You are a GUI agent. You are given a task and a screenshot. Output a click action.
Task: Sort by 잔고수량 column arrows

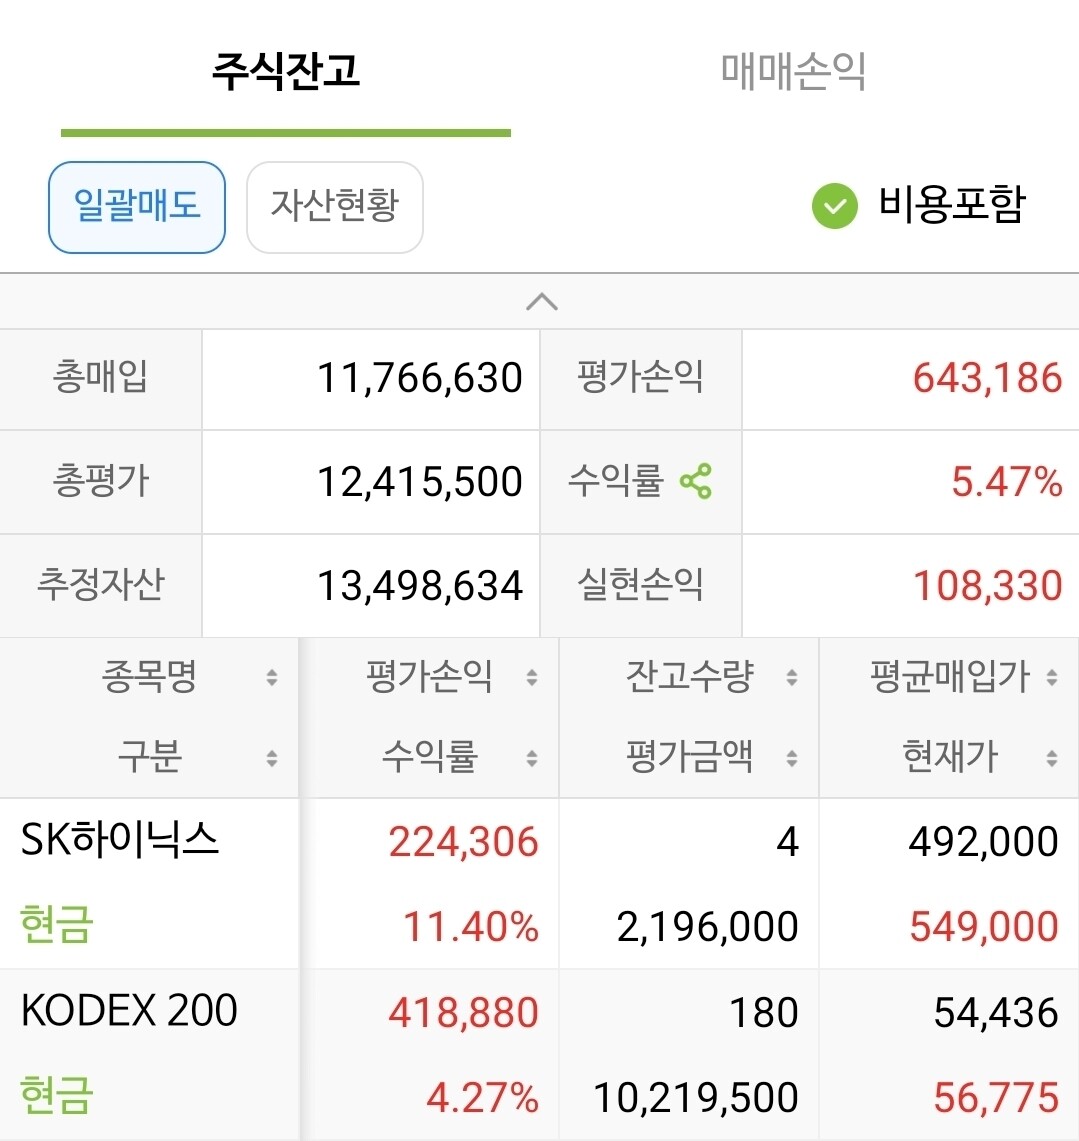coord(792,677)
